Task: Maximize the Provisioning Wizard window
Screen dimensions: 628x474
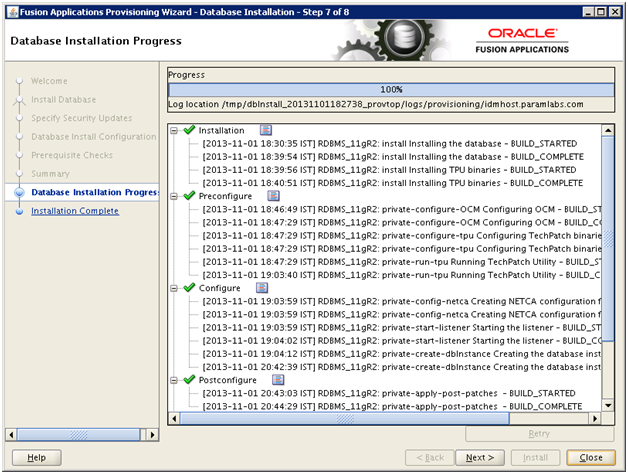Action: (601, 12)
